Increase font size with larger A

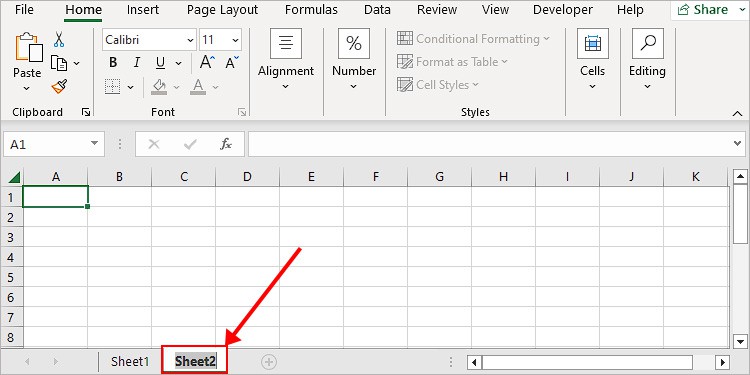208,62
